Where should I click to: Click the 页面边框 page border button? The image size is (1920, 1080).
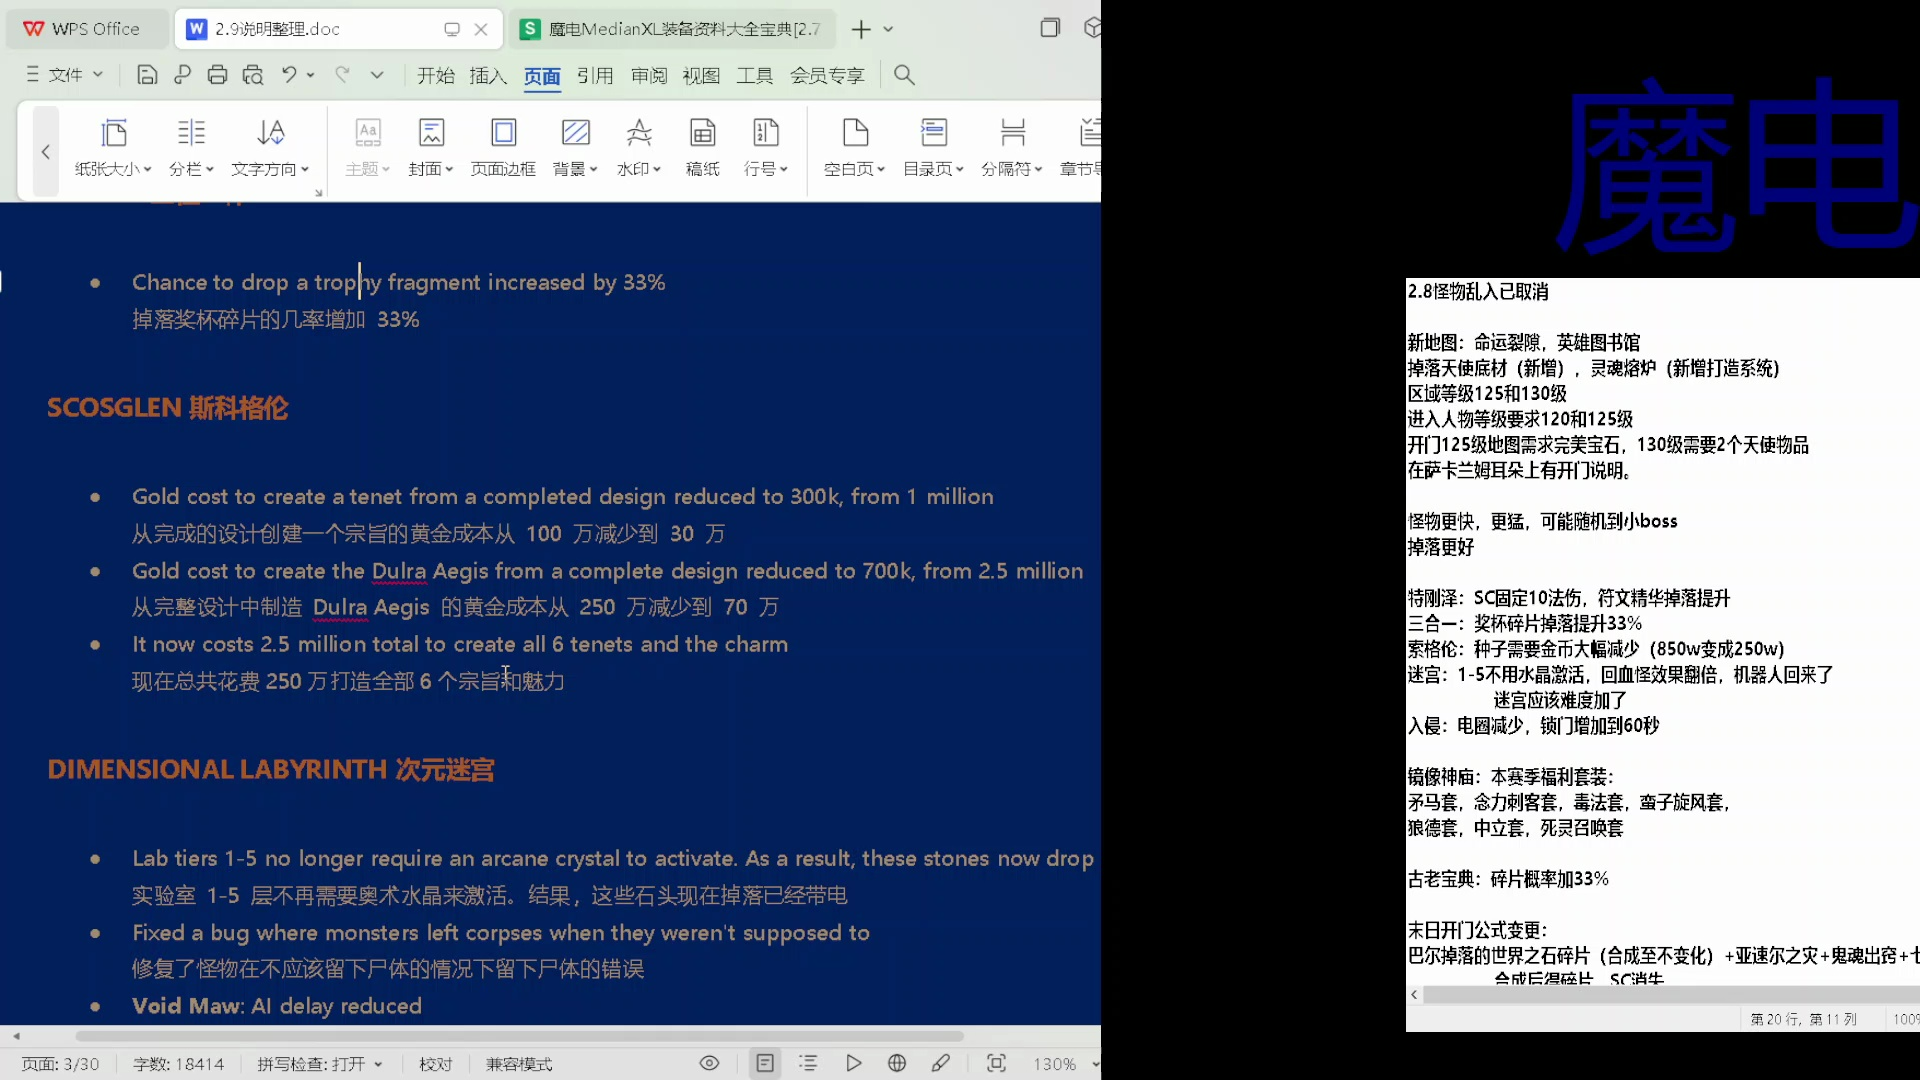[x=503, y=148]
